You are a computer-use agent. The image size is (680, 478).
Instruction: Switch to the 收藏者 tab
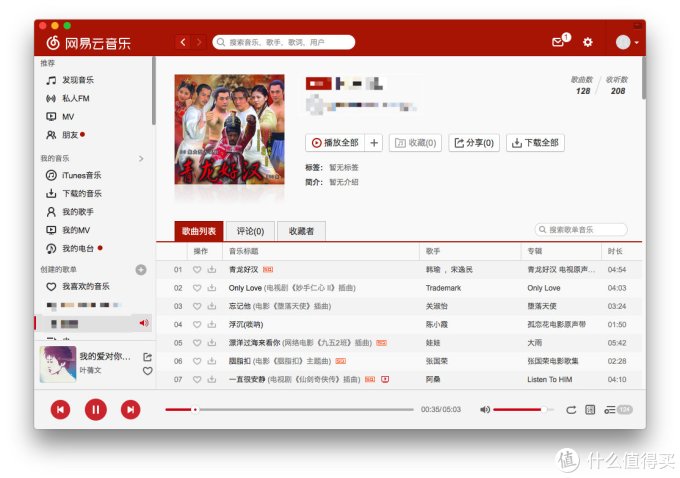[301, 231]
